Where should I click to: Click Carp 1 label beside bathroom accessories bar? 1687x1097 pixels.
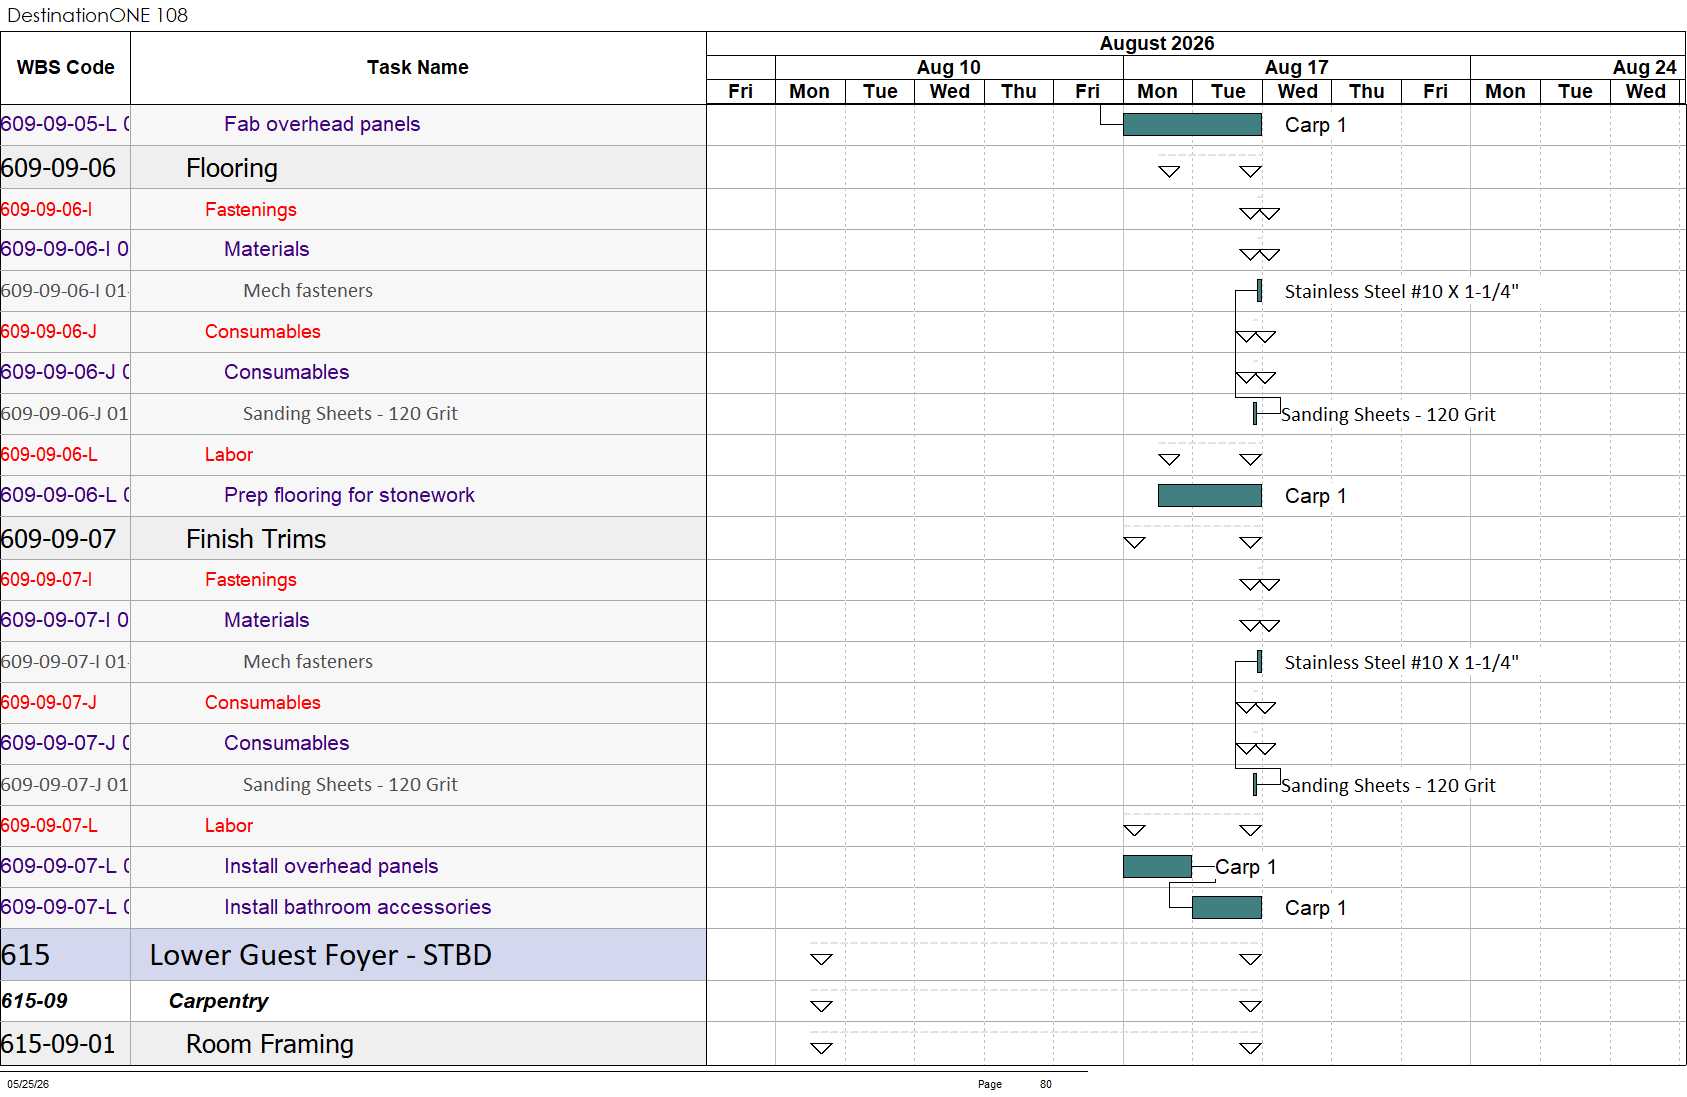[1315, 908]
